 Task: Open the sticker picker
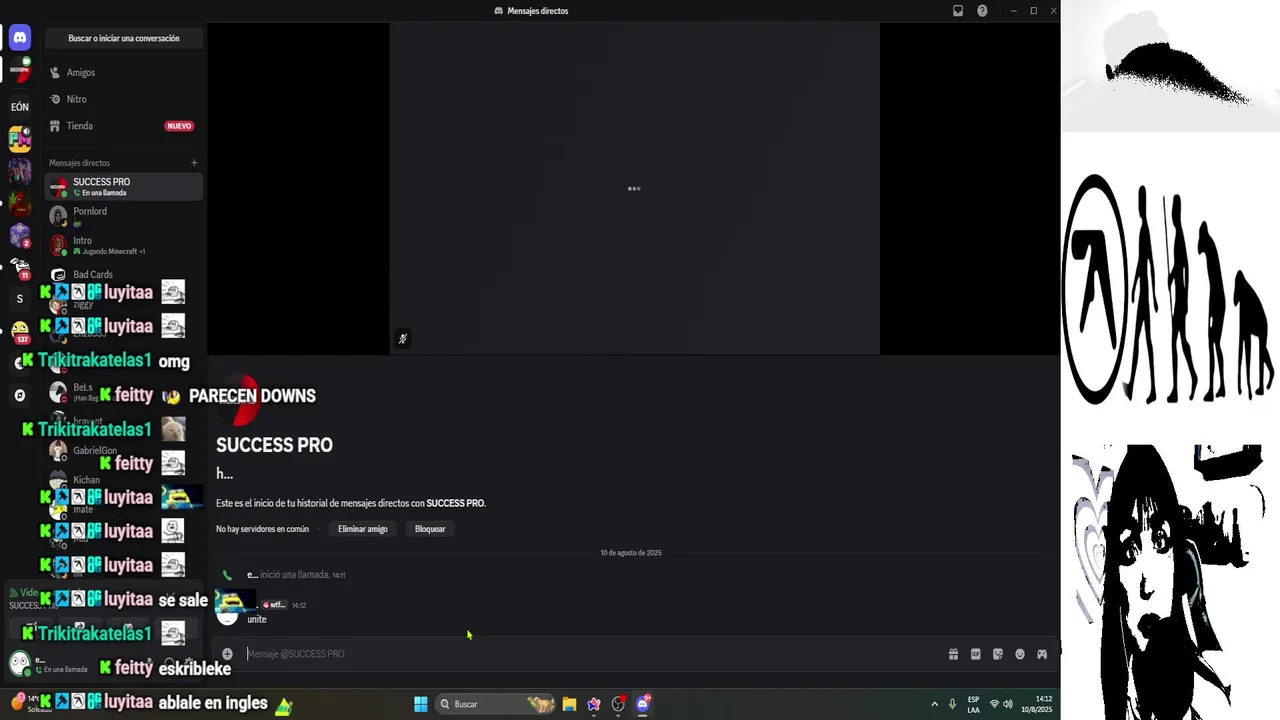(997, 654)
